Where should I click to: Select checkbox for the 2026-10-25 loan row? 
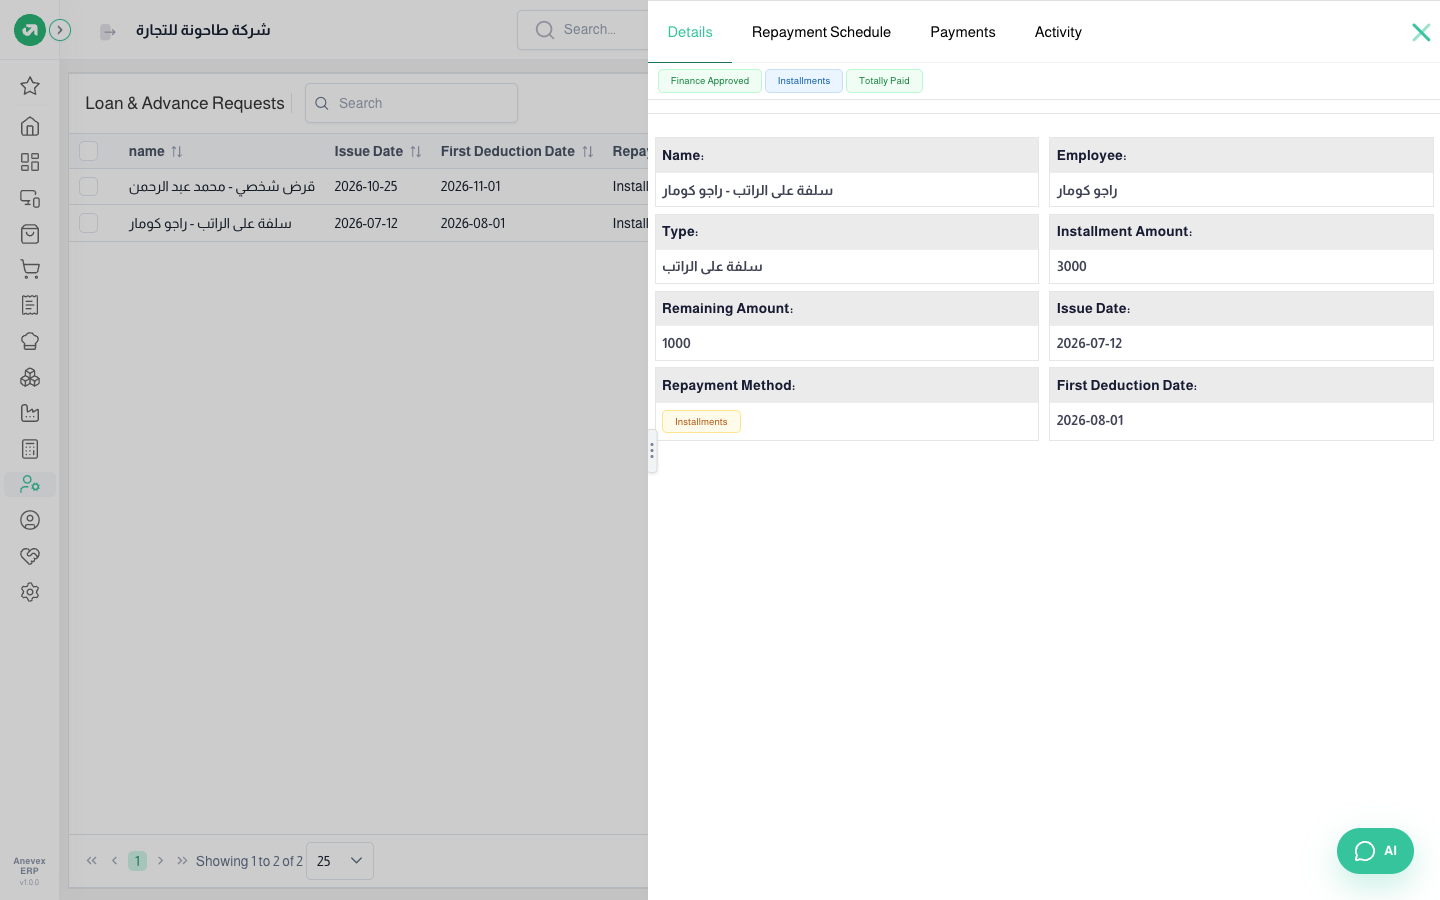click(x=89, y=186)
